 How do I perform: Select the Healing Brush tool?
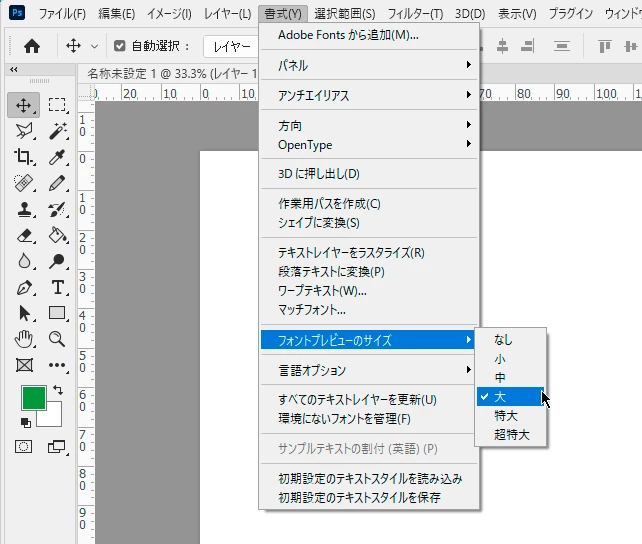[24, 183]
